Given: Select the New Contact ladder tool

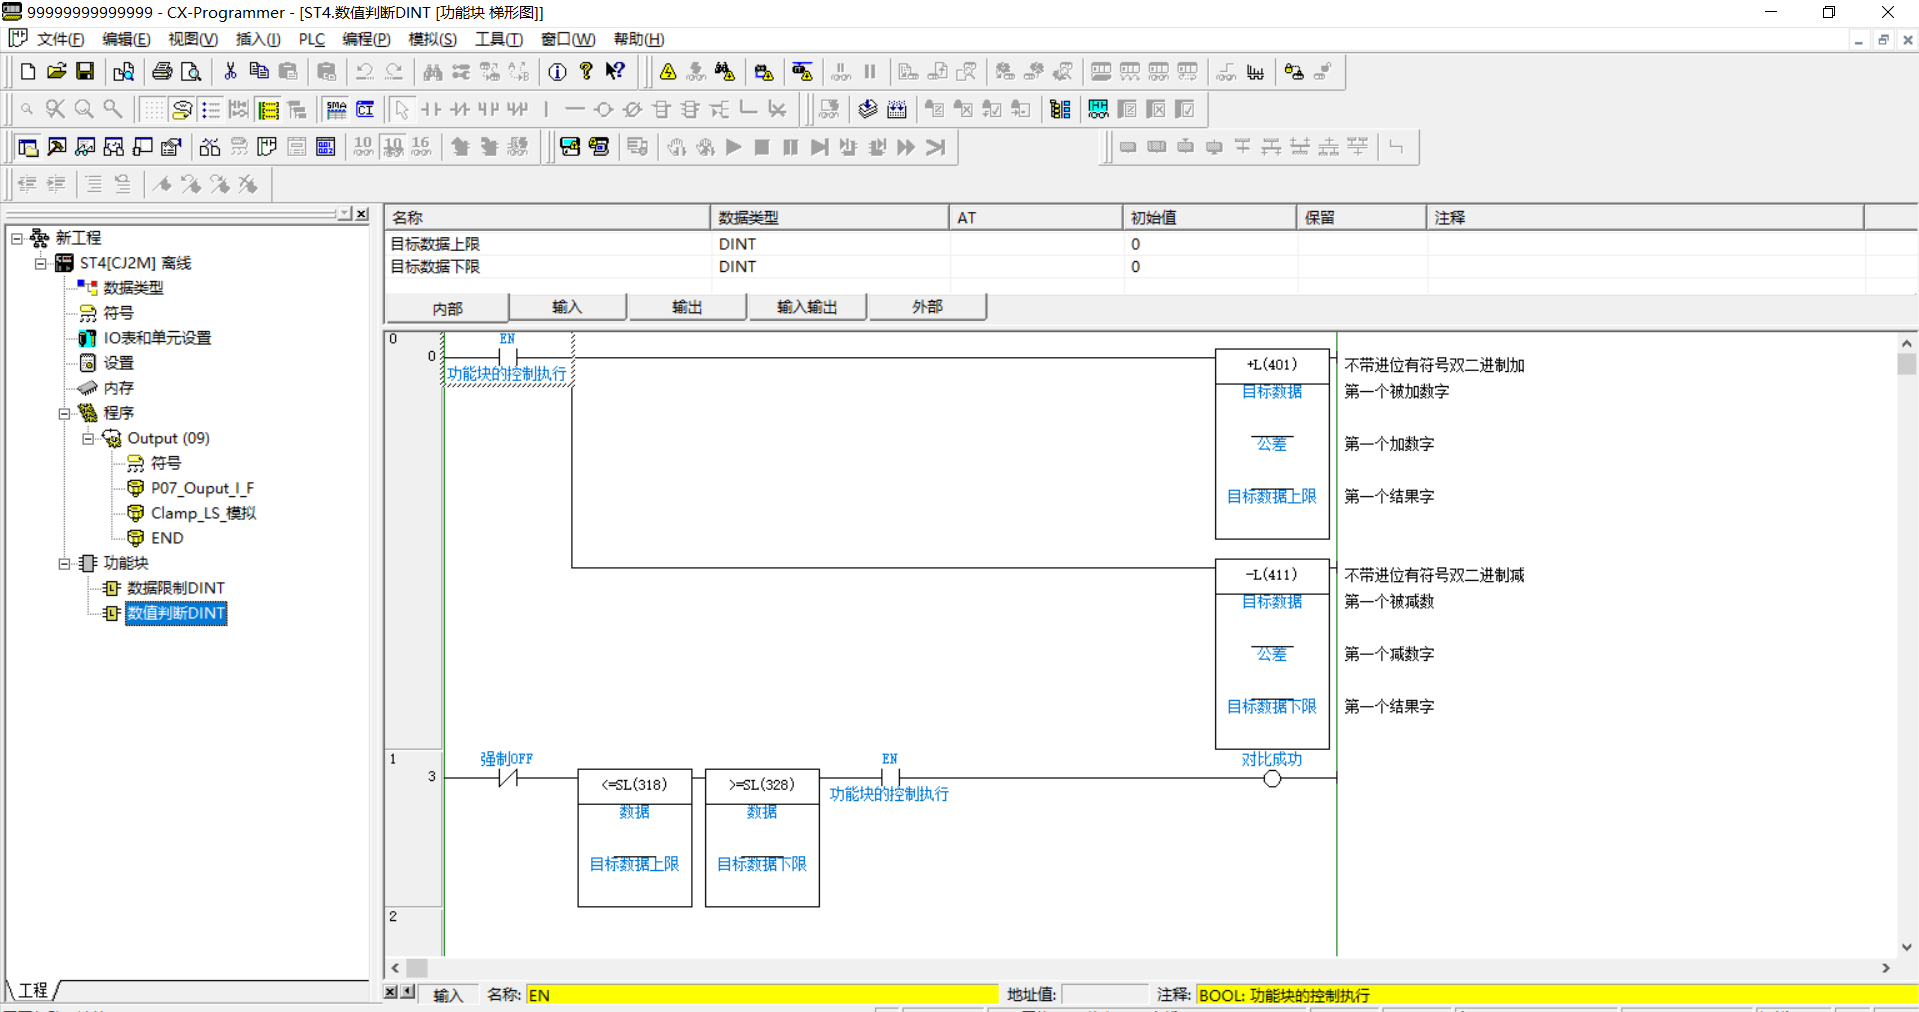Looking at the screenshot, I should coord(431,109).
